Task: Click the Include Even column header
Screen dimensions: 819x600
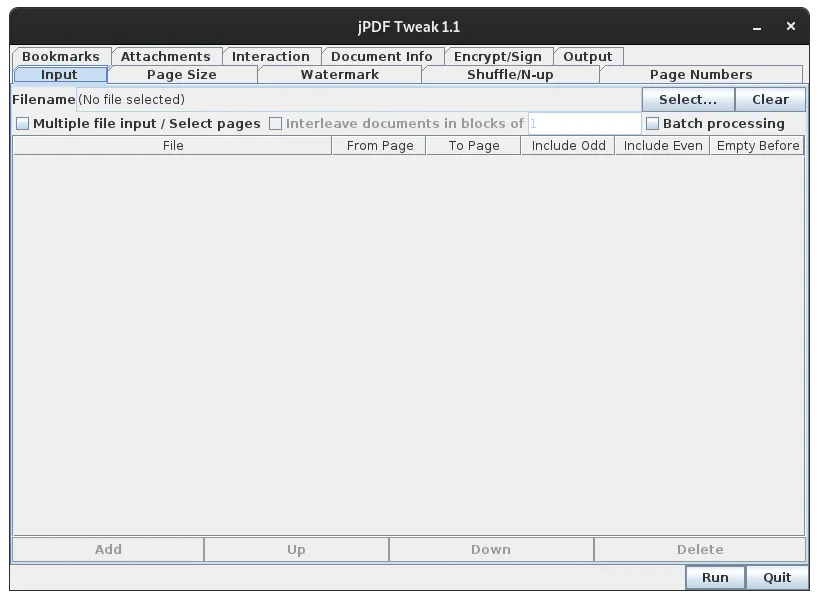Action: click(x=663, y=146)
